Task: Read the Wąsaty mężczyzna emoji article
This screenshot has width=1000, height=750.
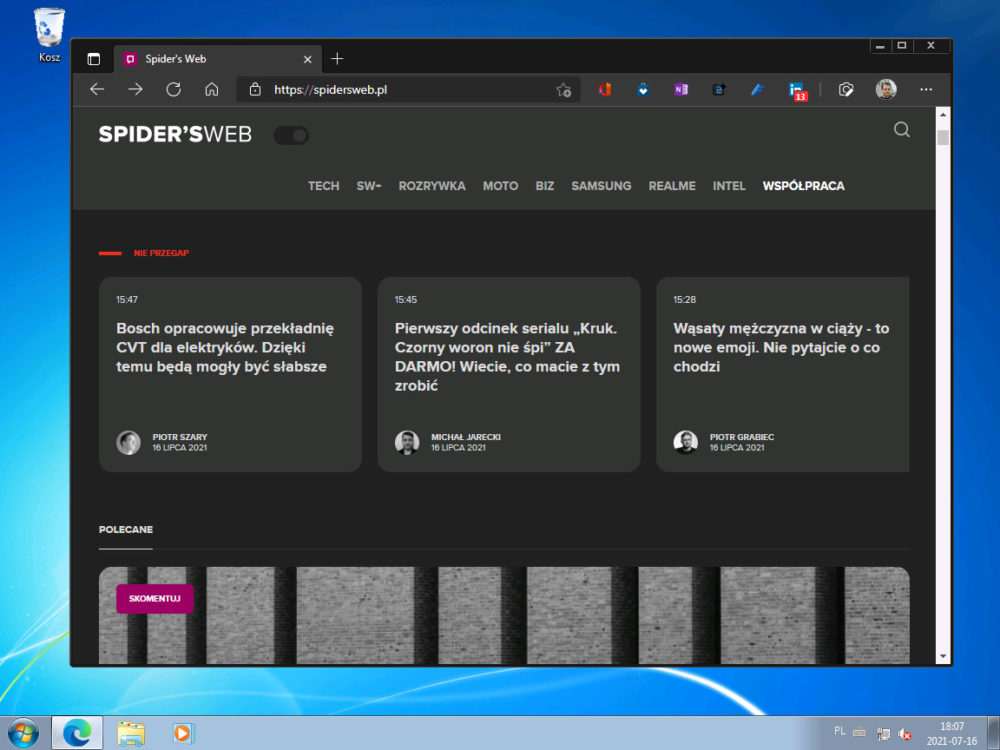Action: point(781,348)
